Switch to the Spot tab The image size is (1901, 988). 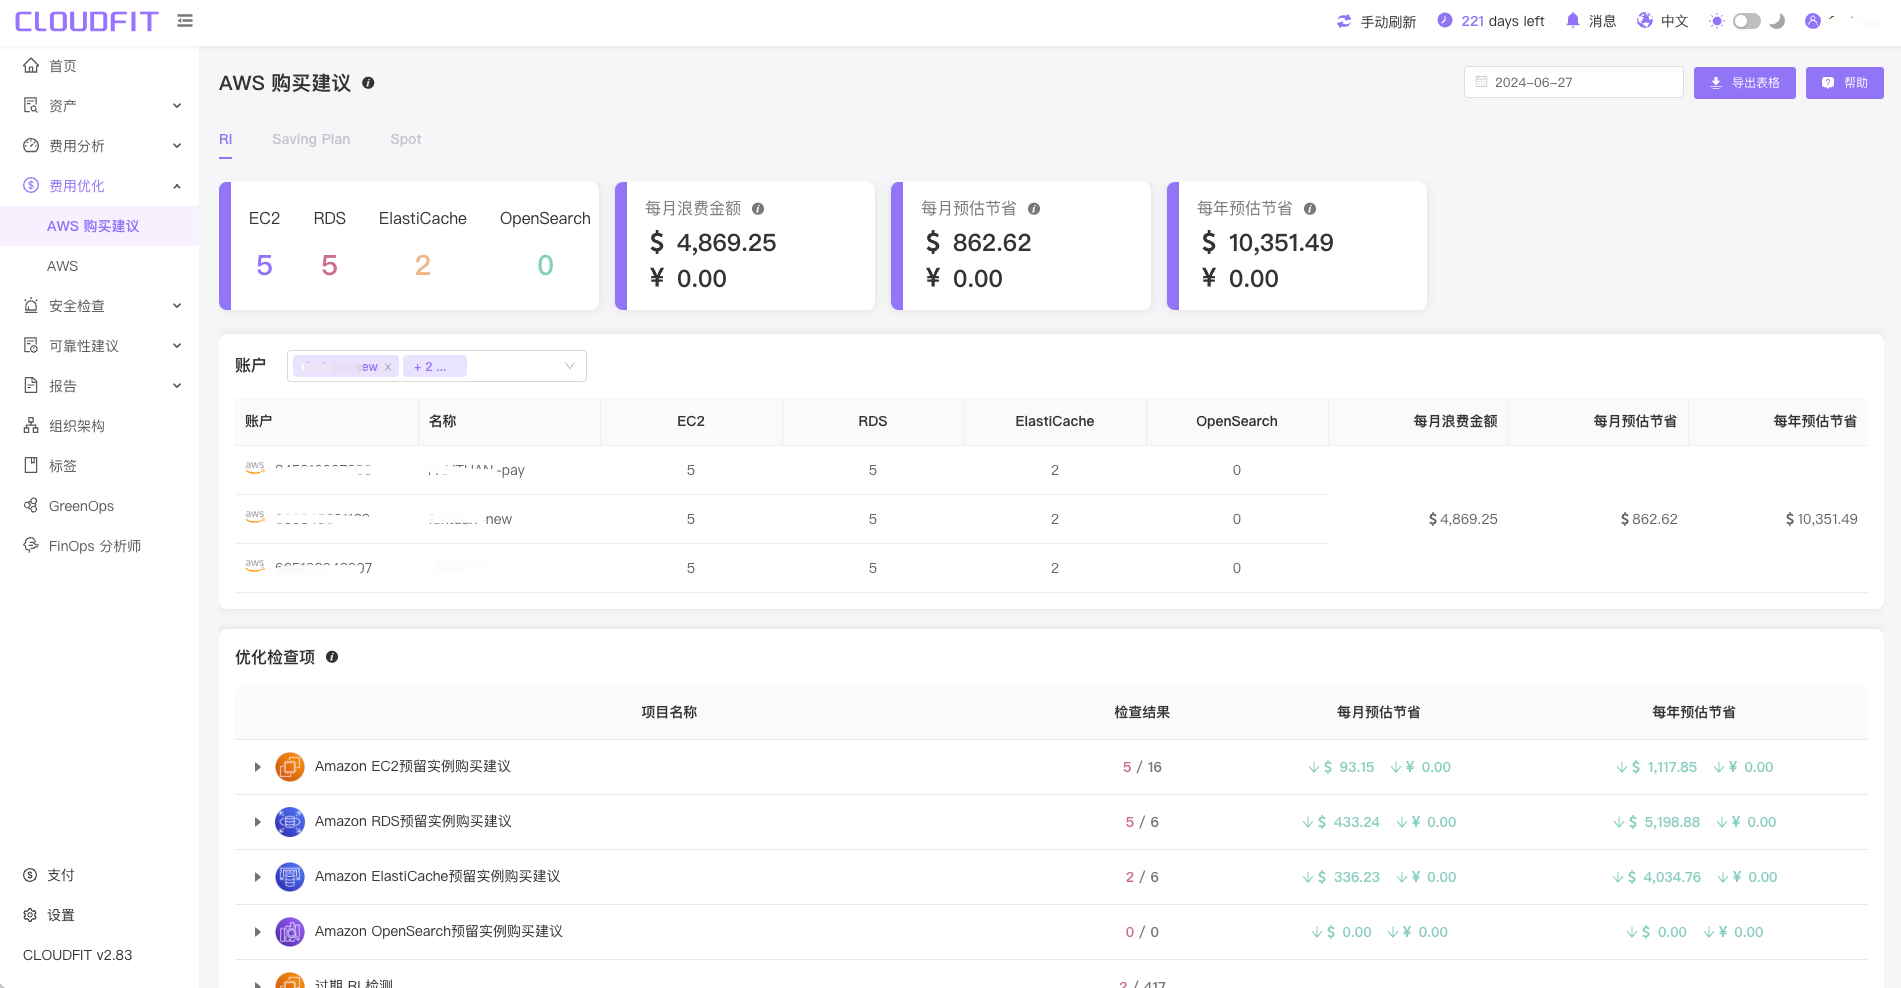click(x=406, y=139)
